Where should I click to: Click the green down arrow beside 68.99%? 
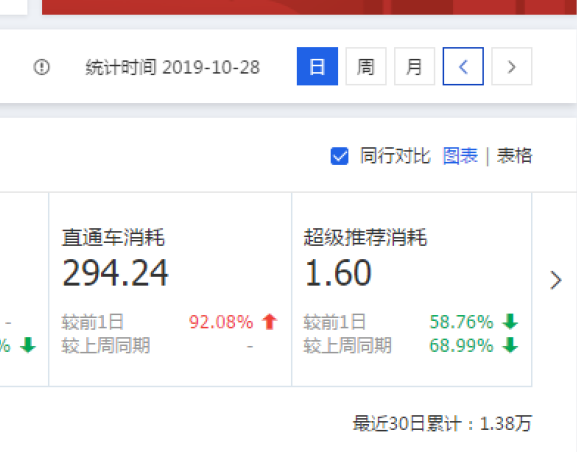pyautogui.click(x=510, y=345)
